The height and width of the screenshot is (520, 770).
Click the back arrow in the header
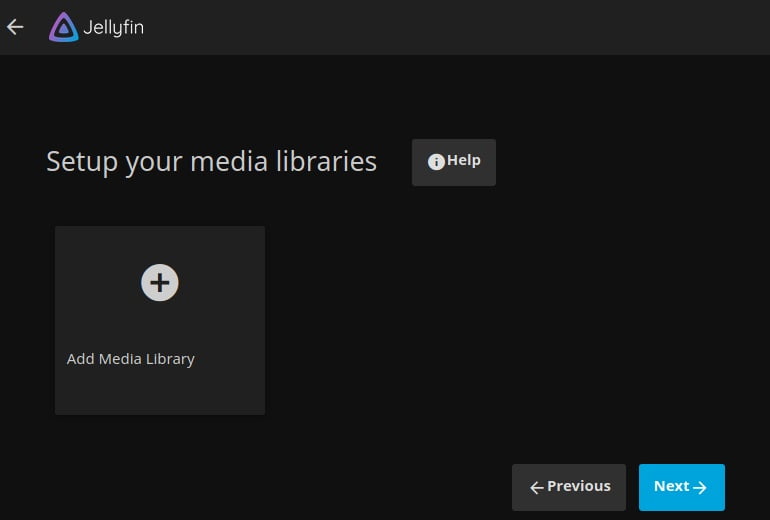[15, 27]
